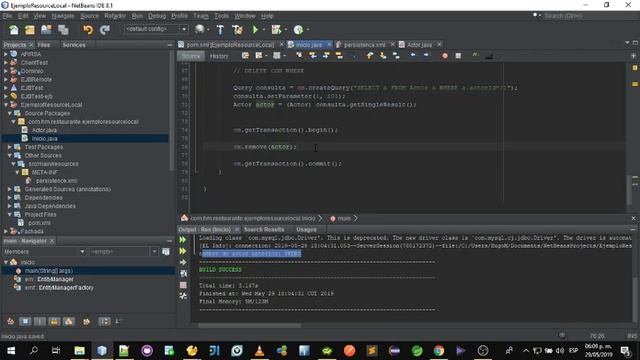
Task: Click the Windows Start button
Action: coord(11,351)
